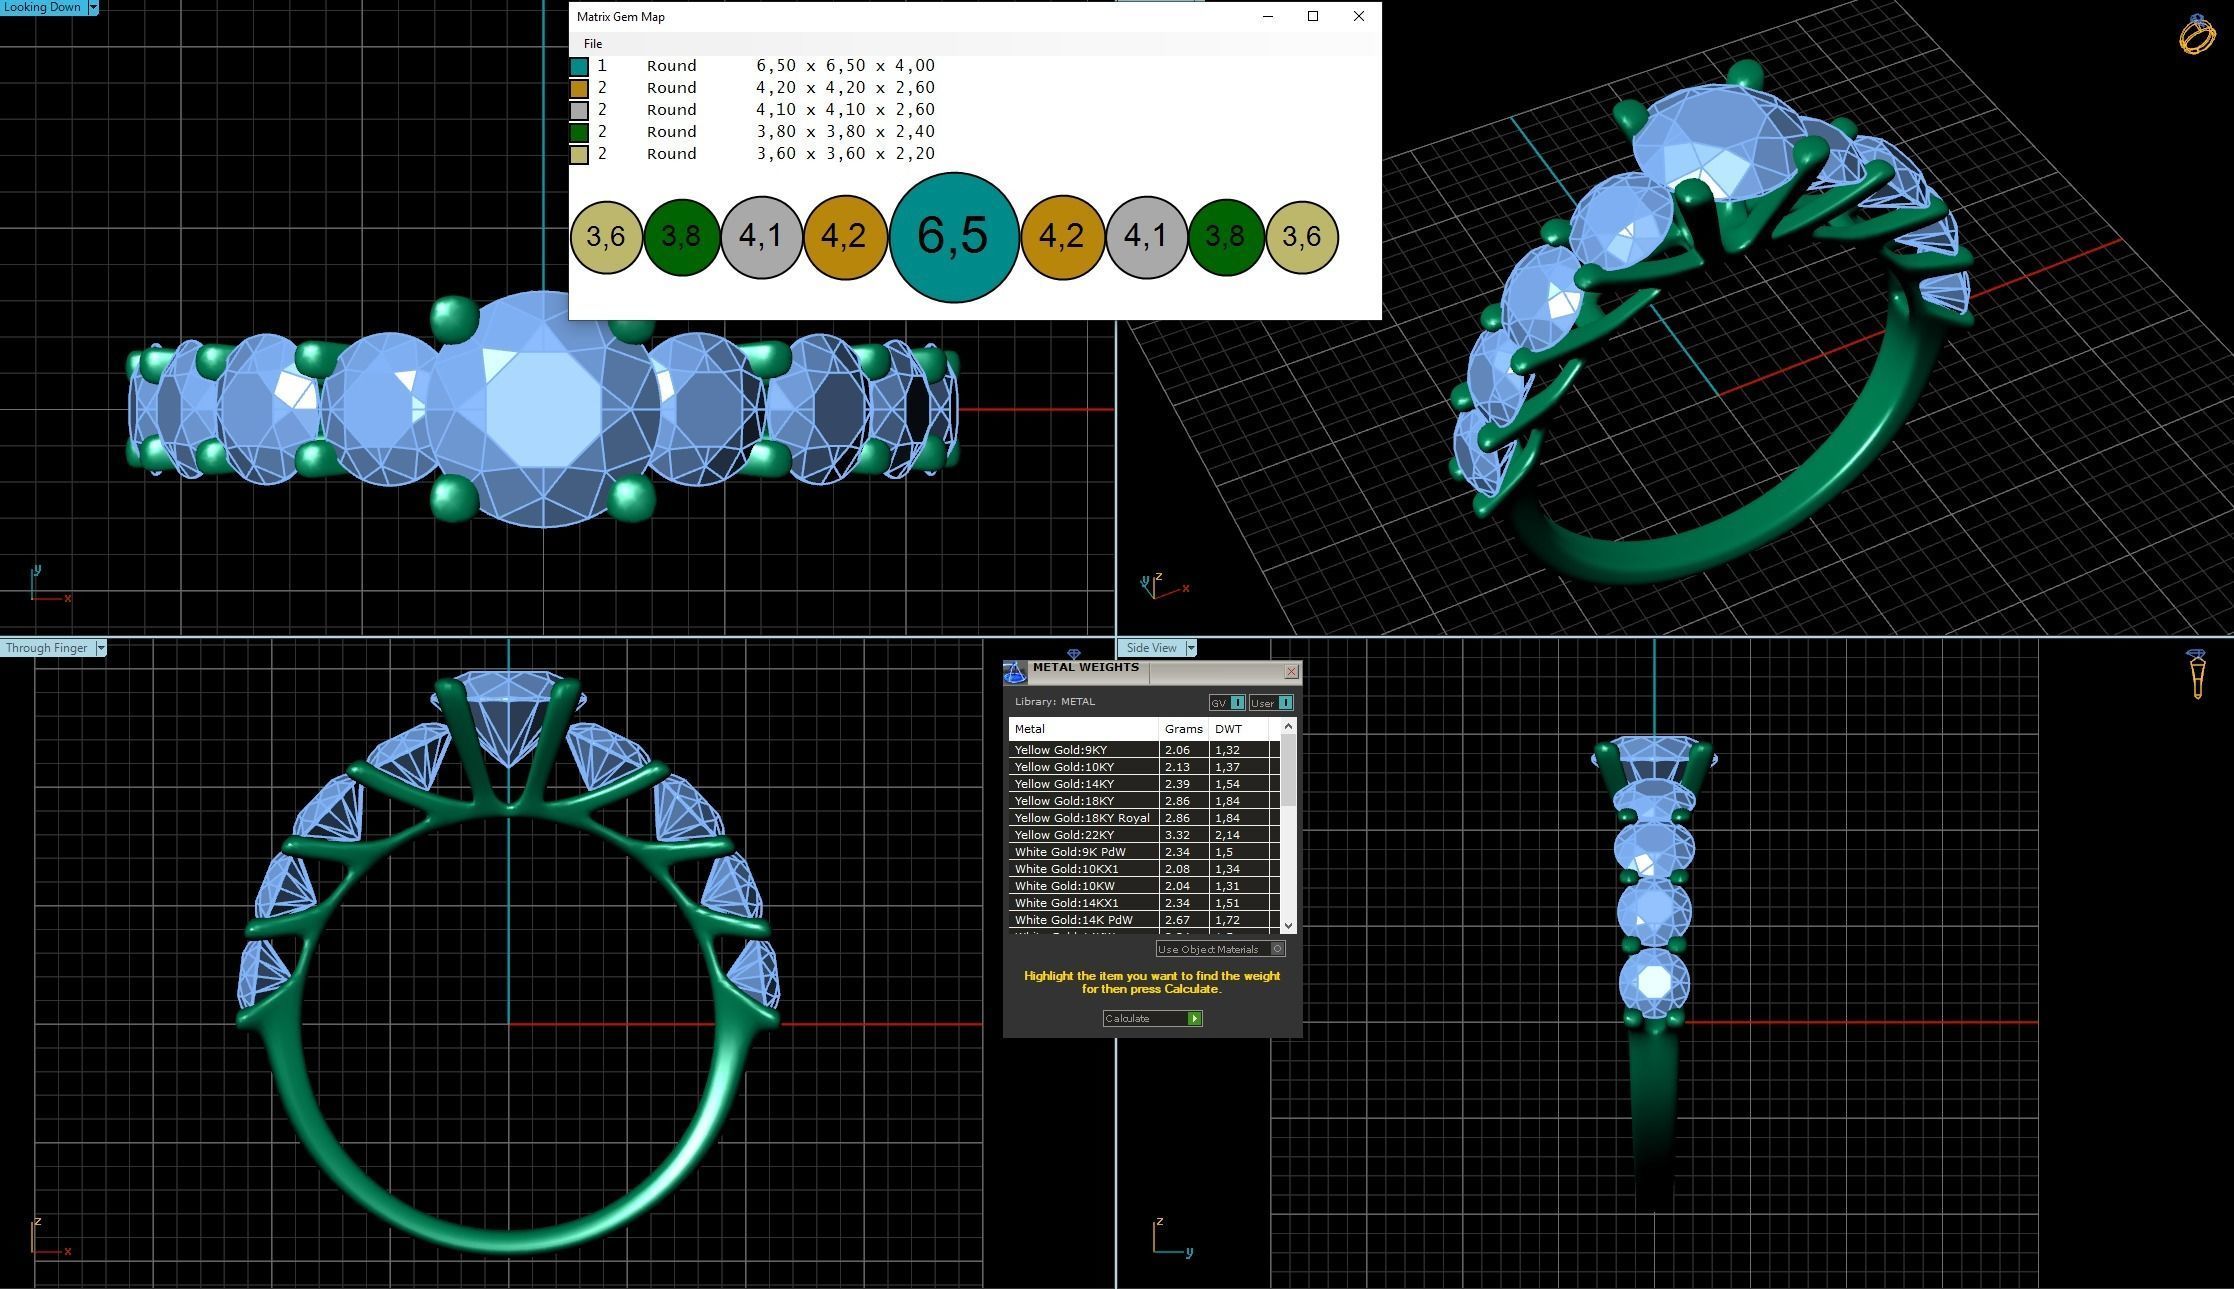Open the File menu in Gem Map
Screen dimensions: 2234x1289
pyautogui.click(x=593, y=43)
